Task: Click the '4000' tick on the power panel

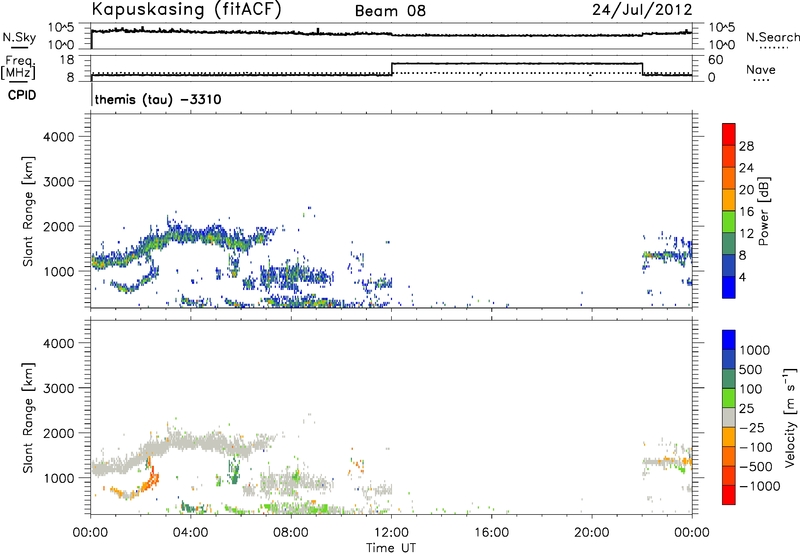Action: [59, 137]
